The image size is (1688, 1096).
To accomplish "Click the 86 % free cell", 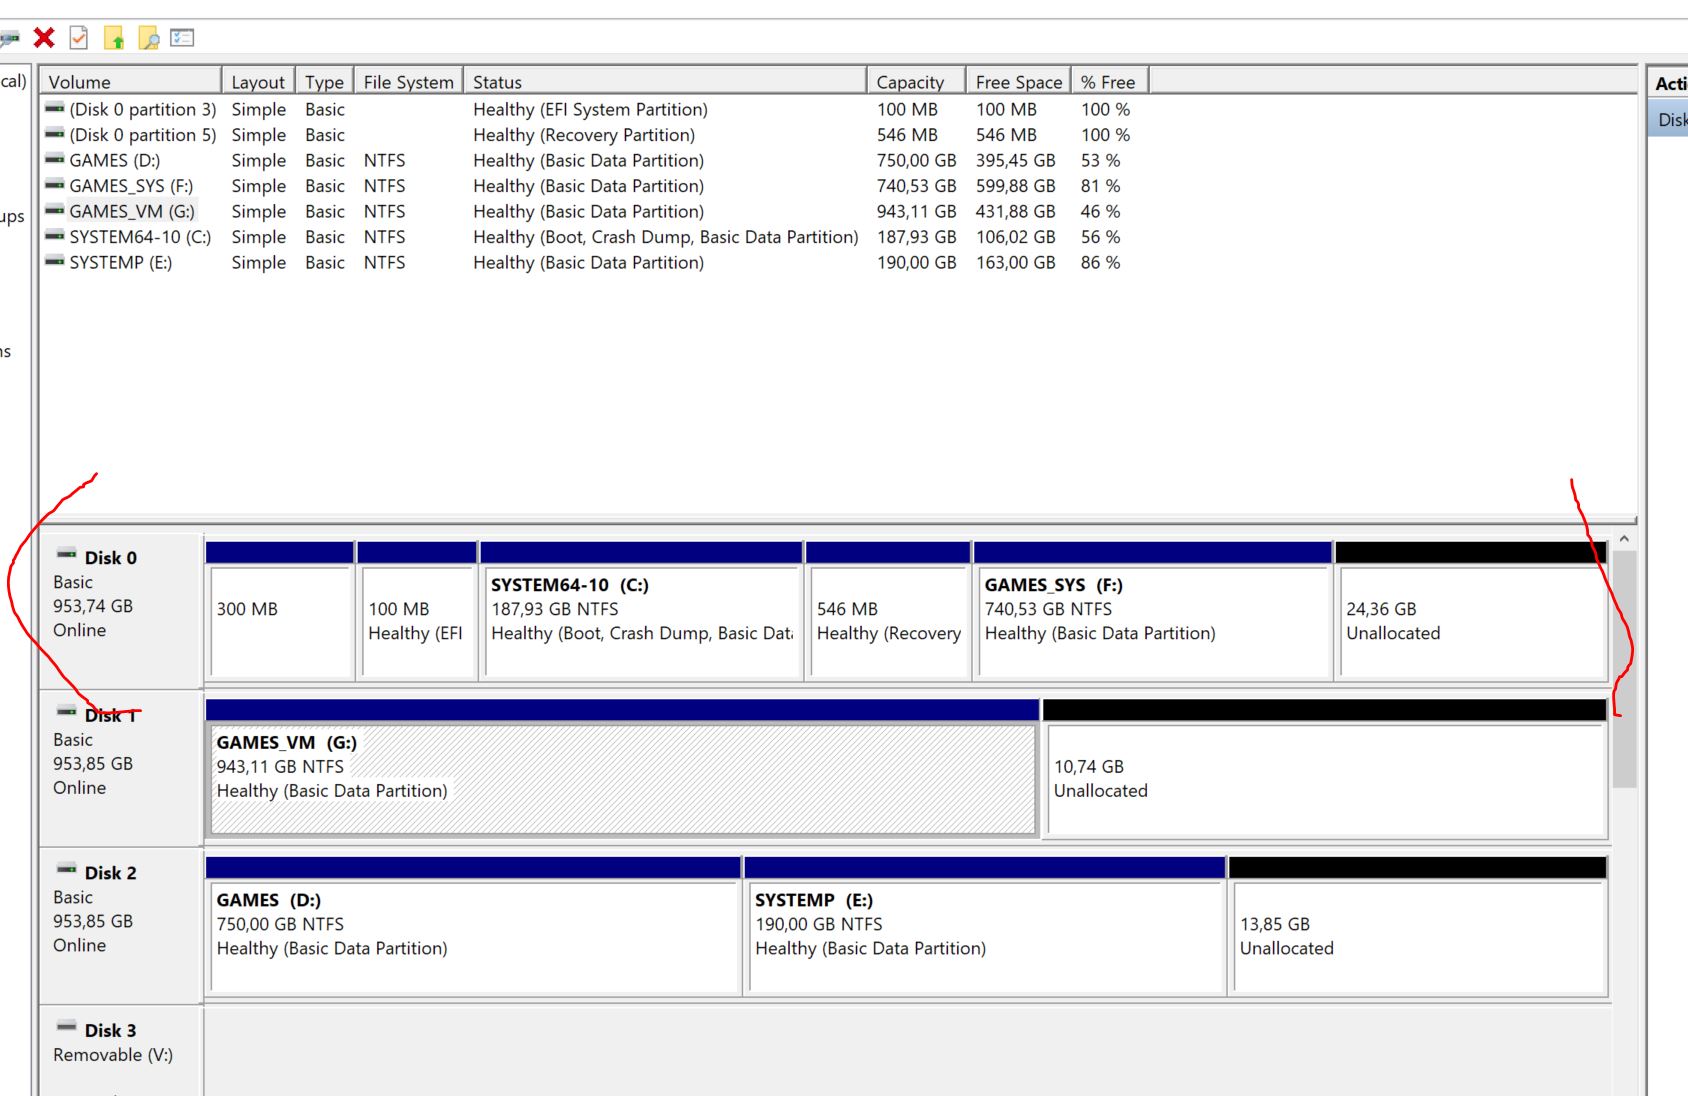I will tap(1100, 262).
